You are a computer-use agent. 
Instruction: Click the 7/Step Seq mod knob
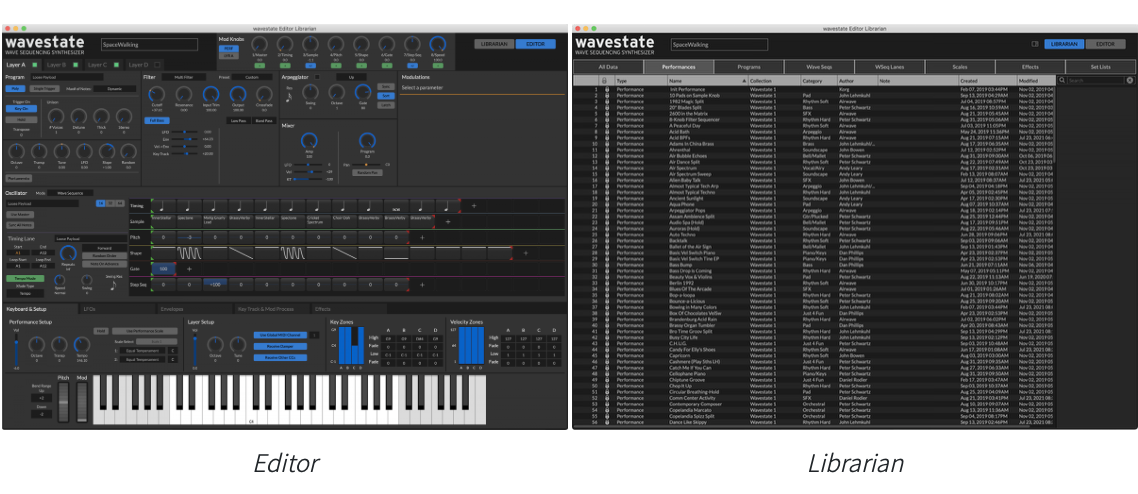[x=412, y=44]
